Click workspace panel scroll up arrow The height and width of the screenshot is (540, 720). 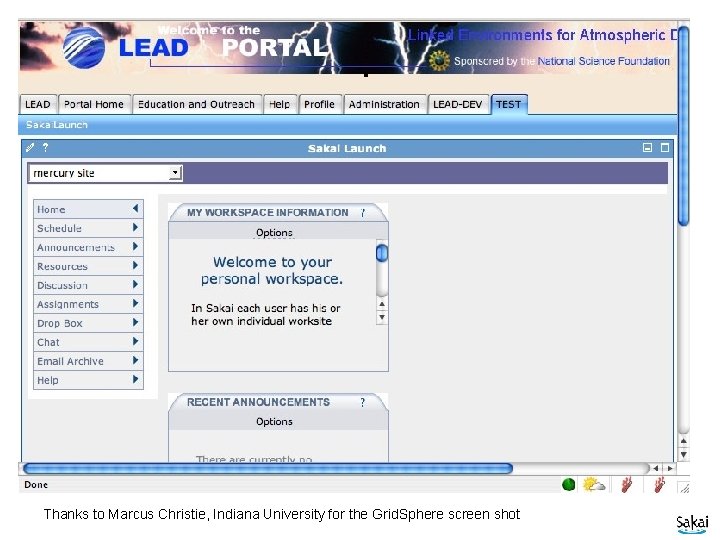click(x=382, y=304)
